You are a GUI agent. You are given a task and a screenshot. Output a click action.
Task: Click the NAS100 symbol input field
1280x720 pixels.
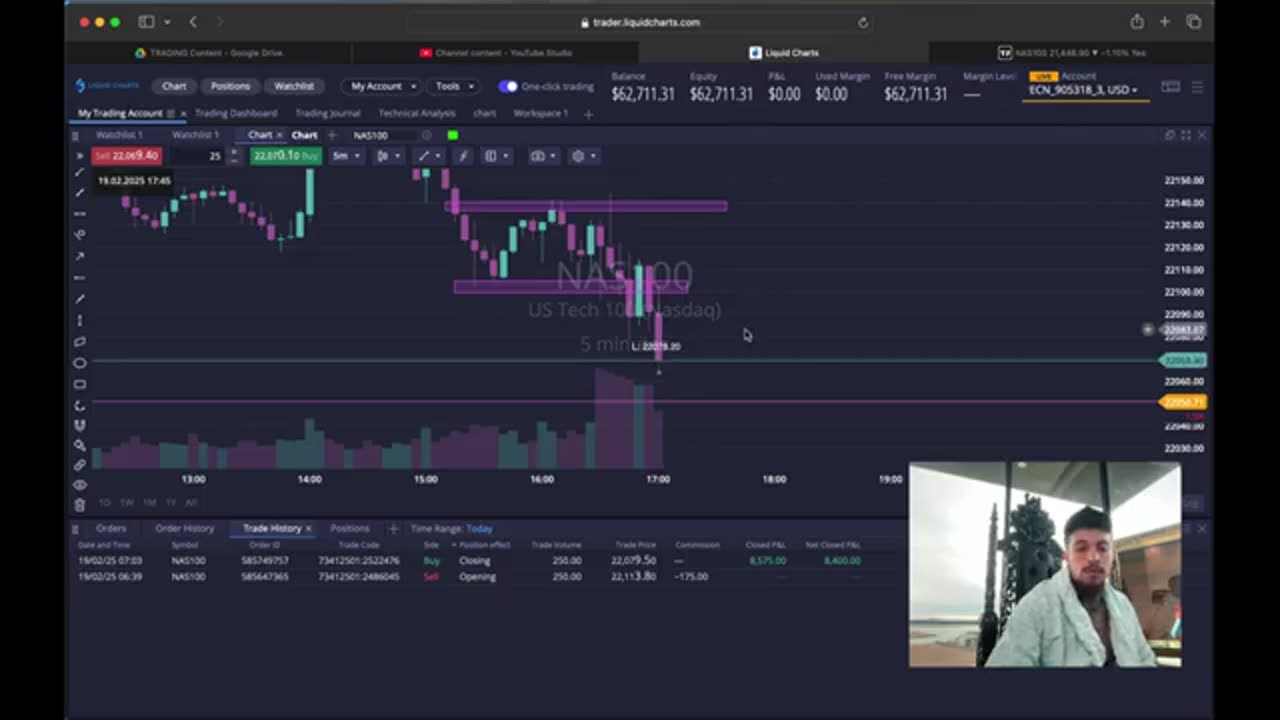383,135
